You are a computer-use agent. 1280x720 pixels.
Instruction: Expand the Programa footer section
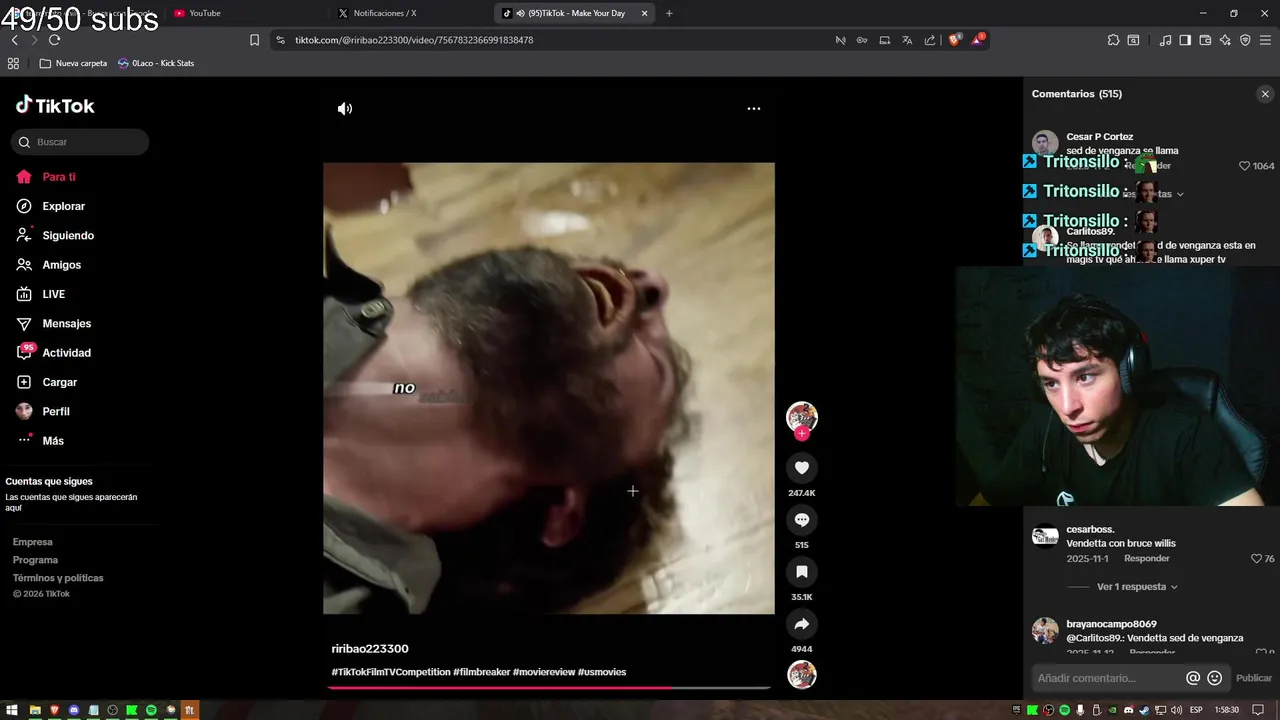pyautogui.click(x=35, y=560)
